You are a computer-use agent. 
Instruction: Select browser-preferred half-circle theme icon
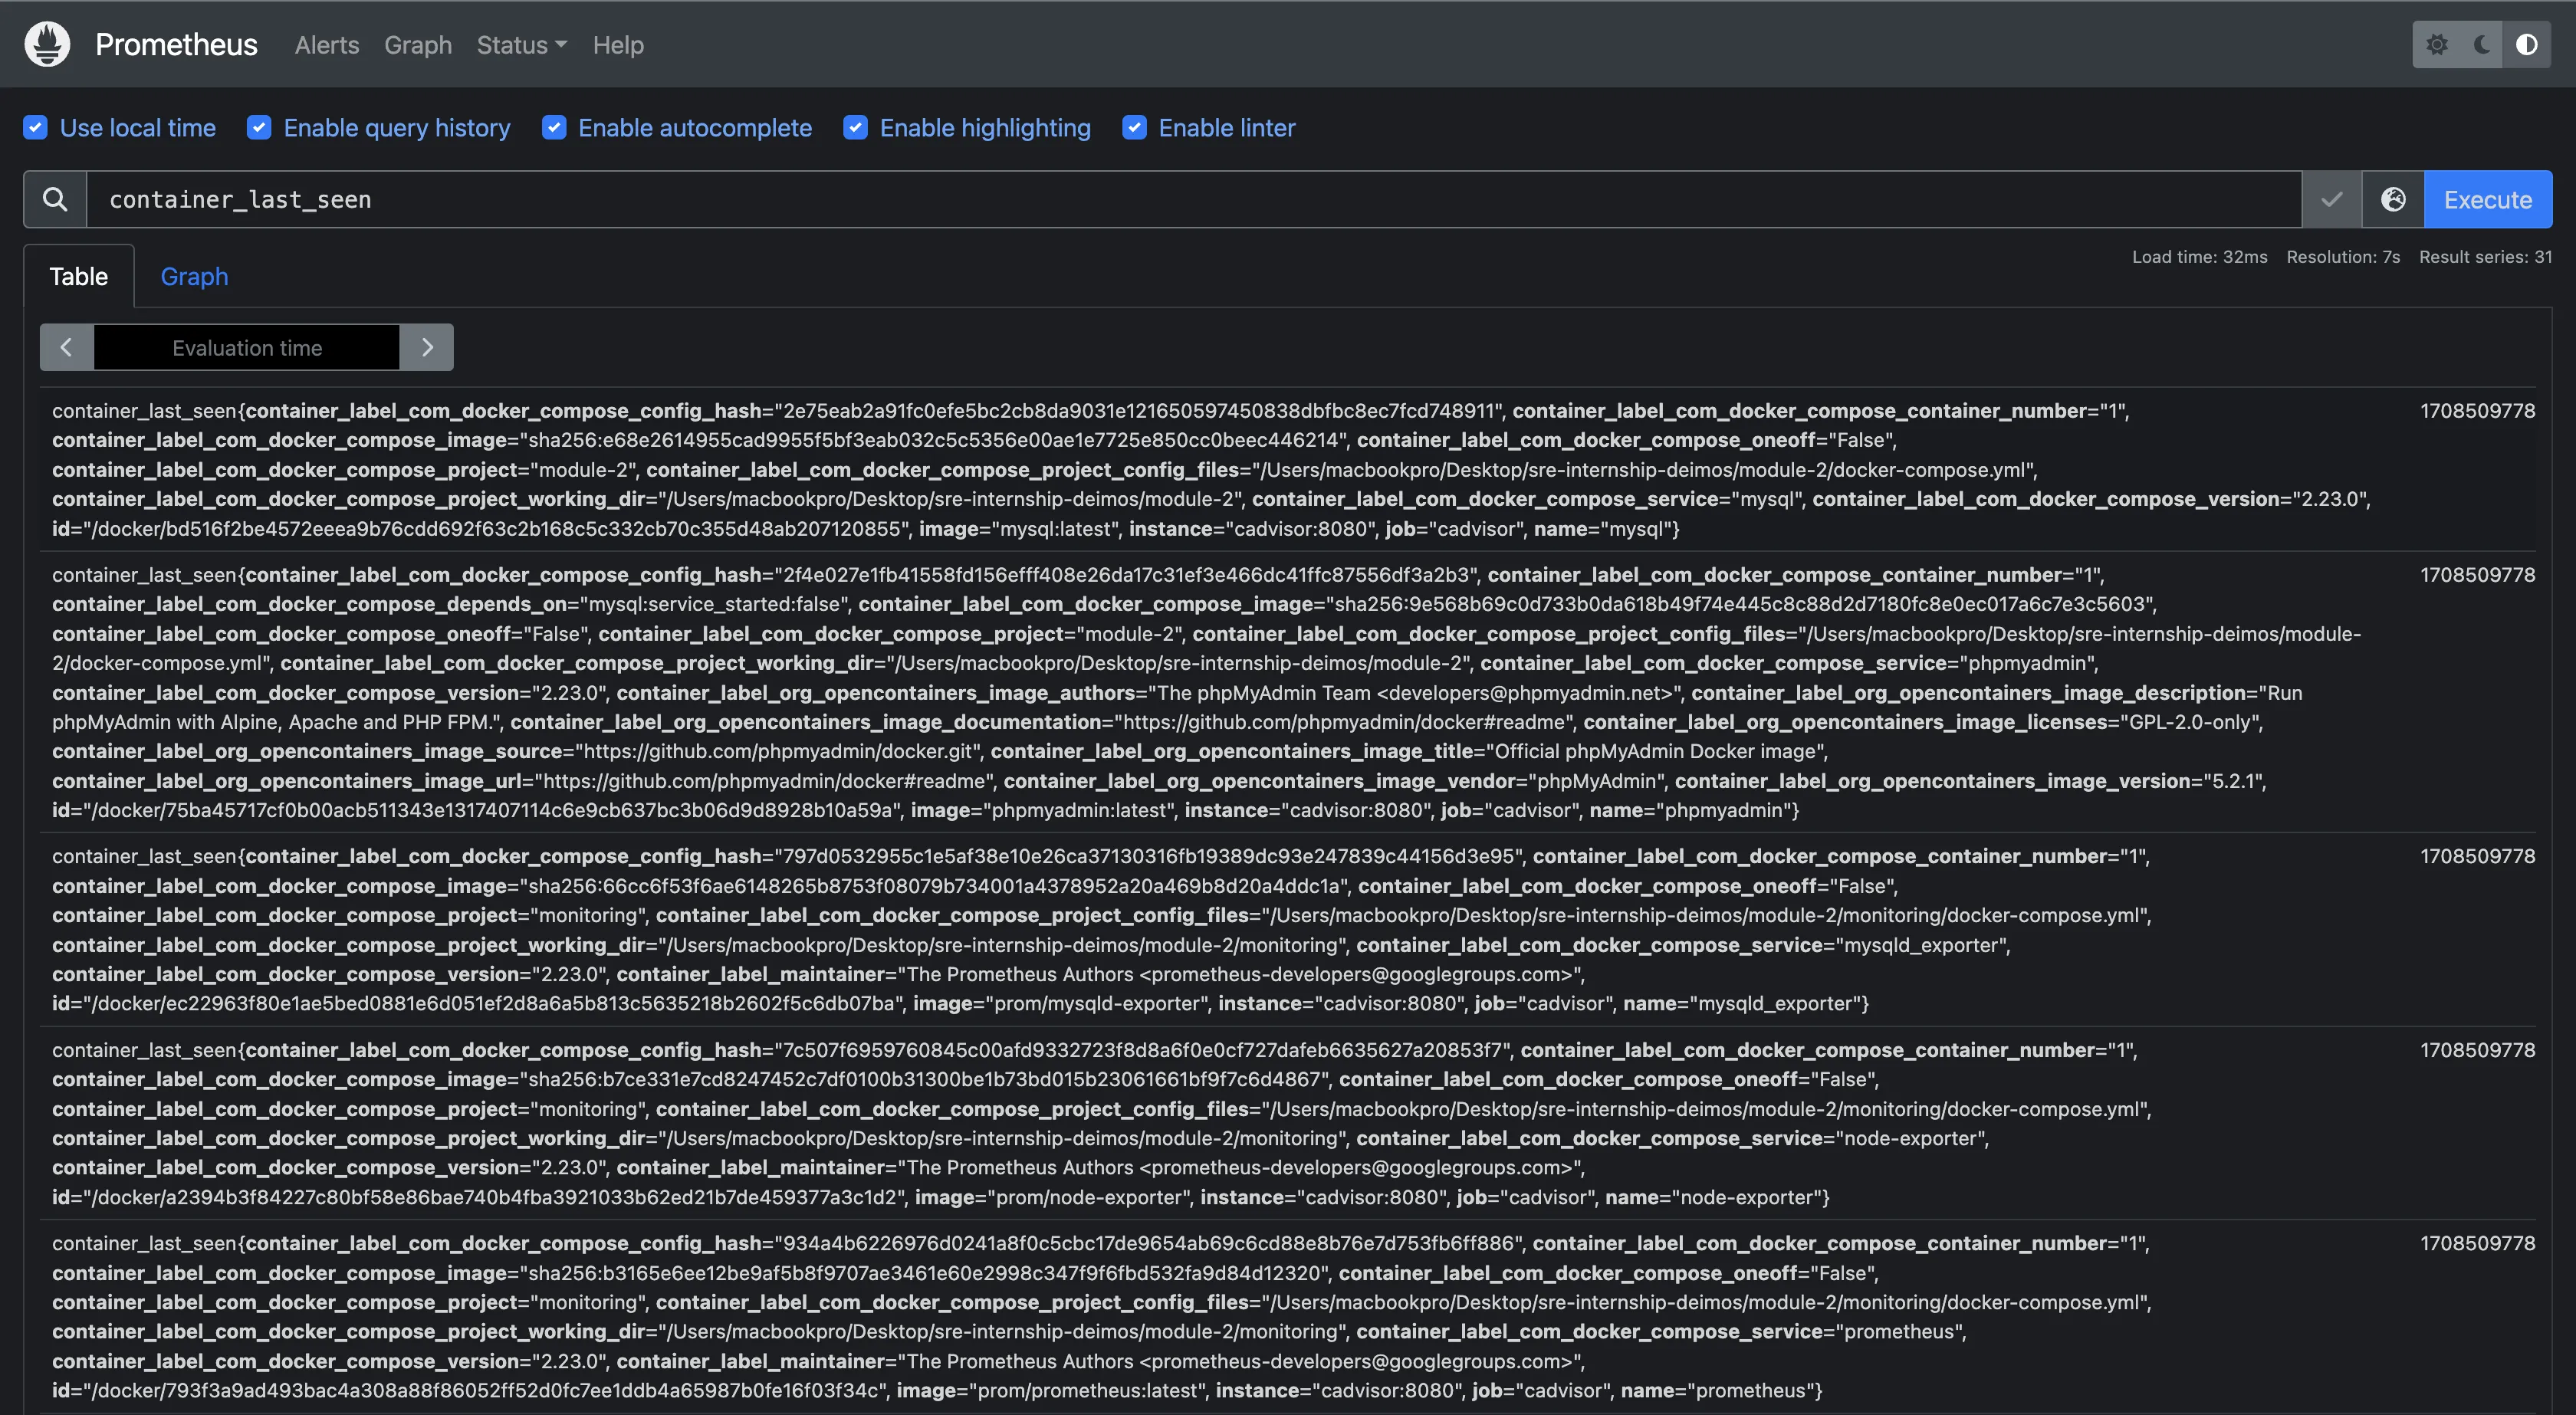click(2526, 44)
